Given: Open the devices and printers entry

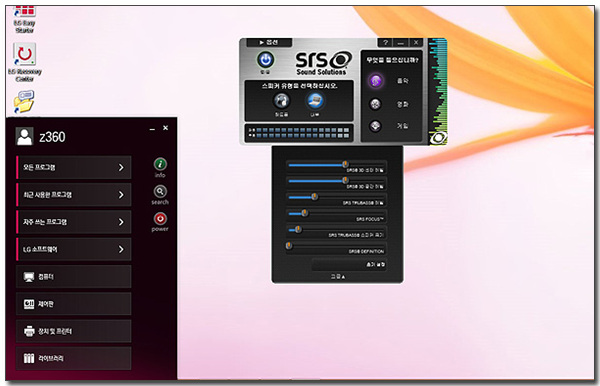Looking at the screenshot, I should coord(74,331).
